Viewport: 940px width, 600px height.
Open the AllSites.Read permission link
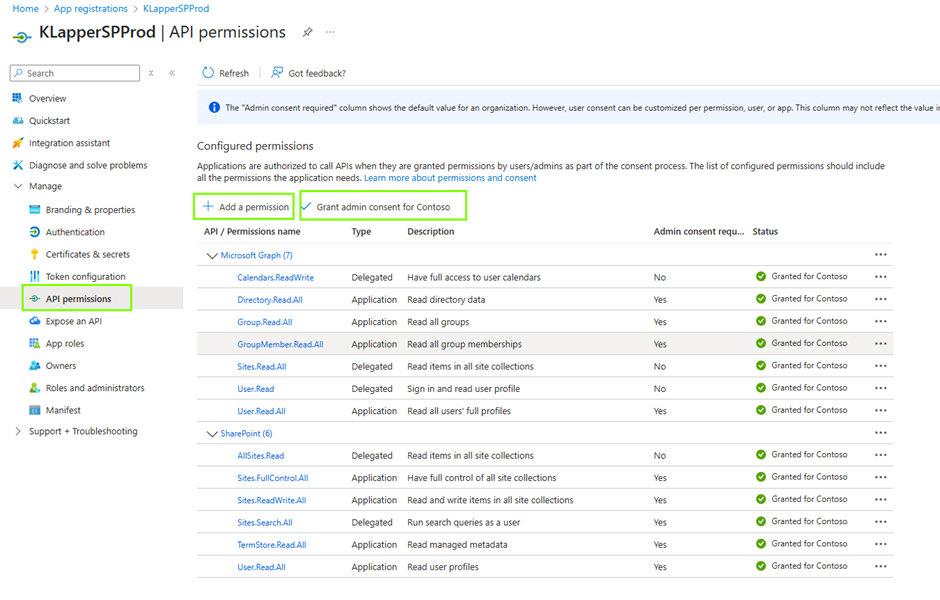[261, 456]
